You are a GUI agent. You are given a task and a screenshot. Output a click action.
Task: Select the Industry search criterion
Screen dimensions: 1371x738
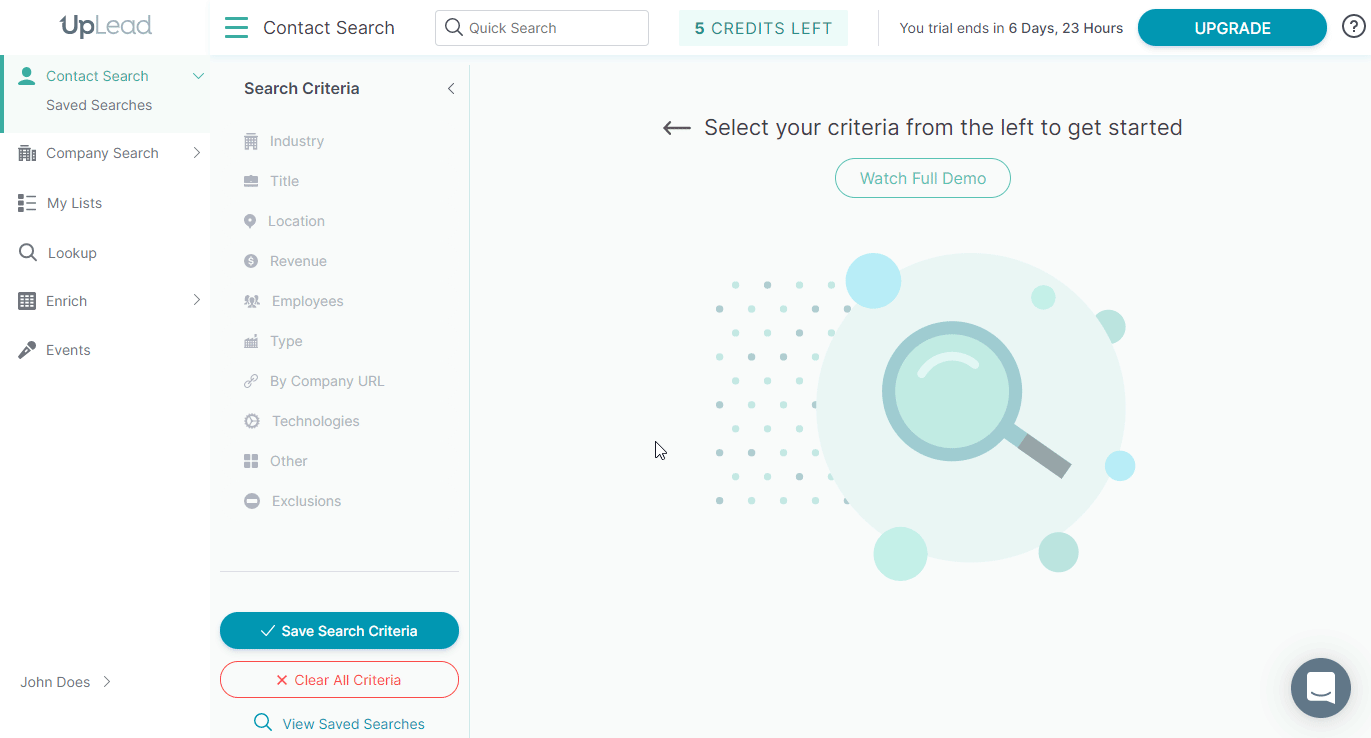click(296, 141)
